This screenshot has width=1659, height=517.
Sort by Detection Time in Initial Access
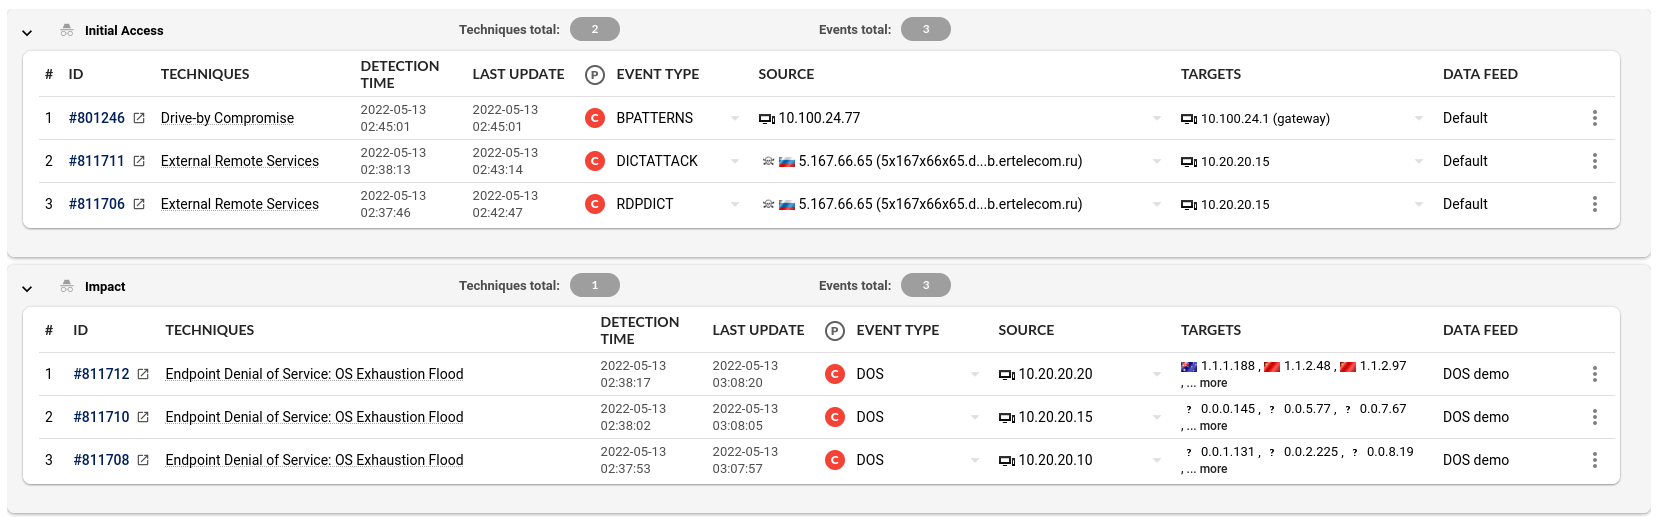coord(399,74)
